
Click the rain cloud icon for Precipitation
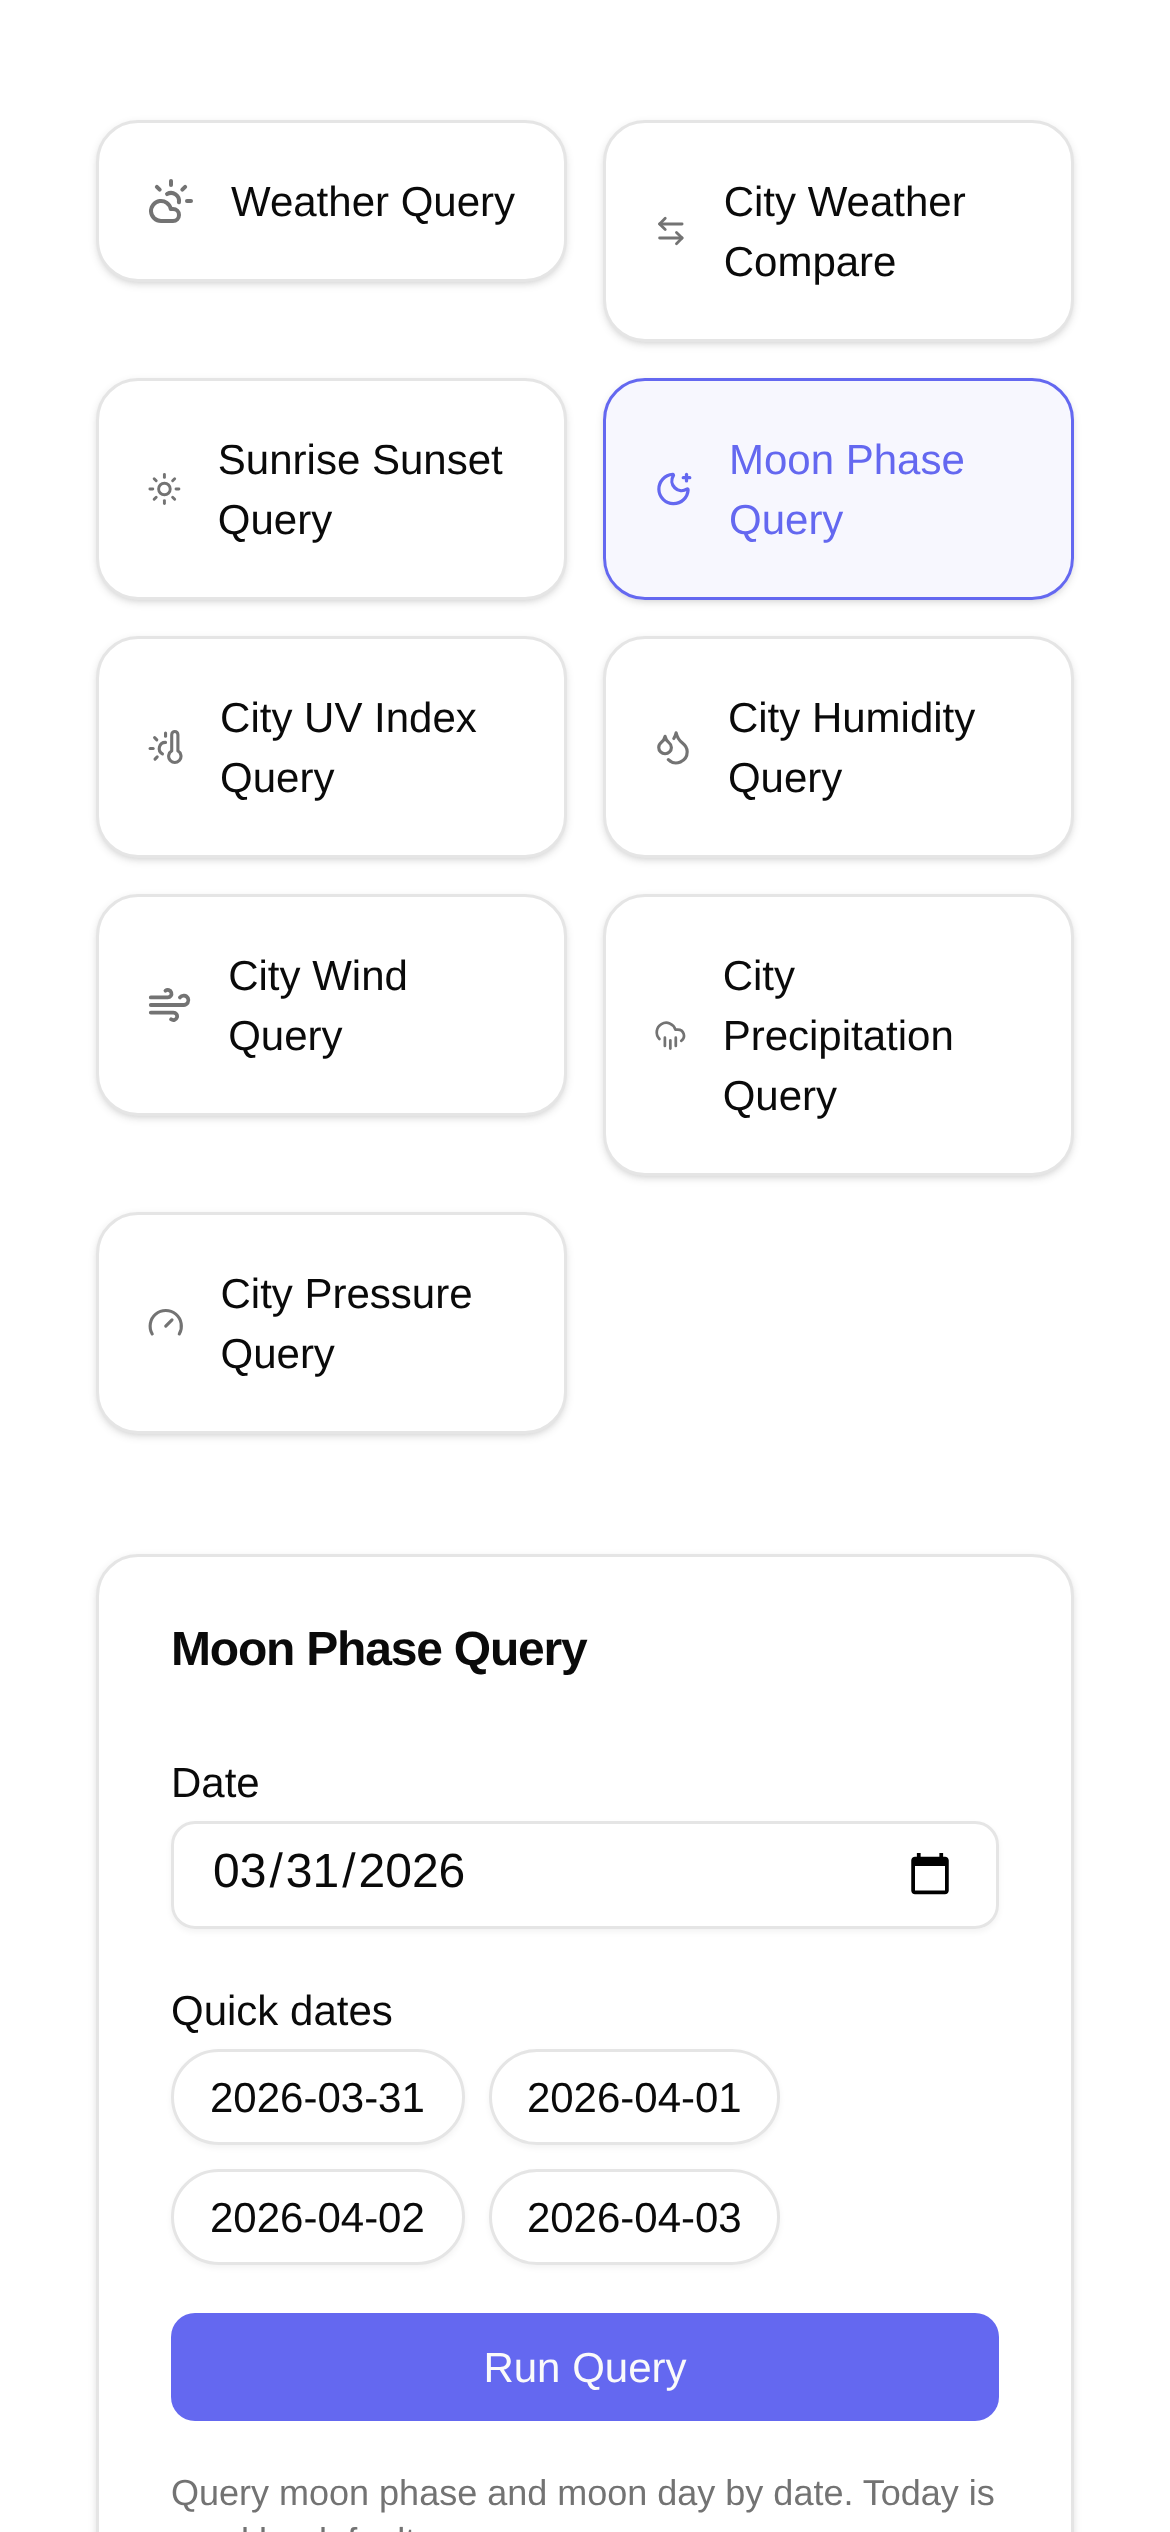(670, 1035)
